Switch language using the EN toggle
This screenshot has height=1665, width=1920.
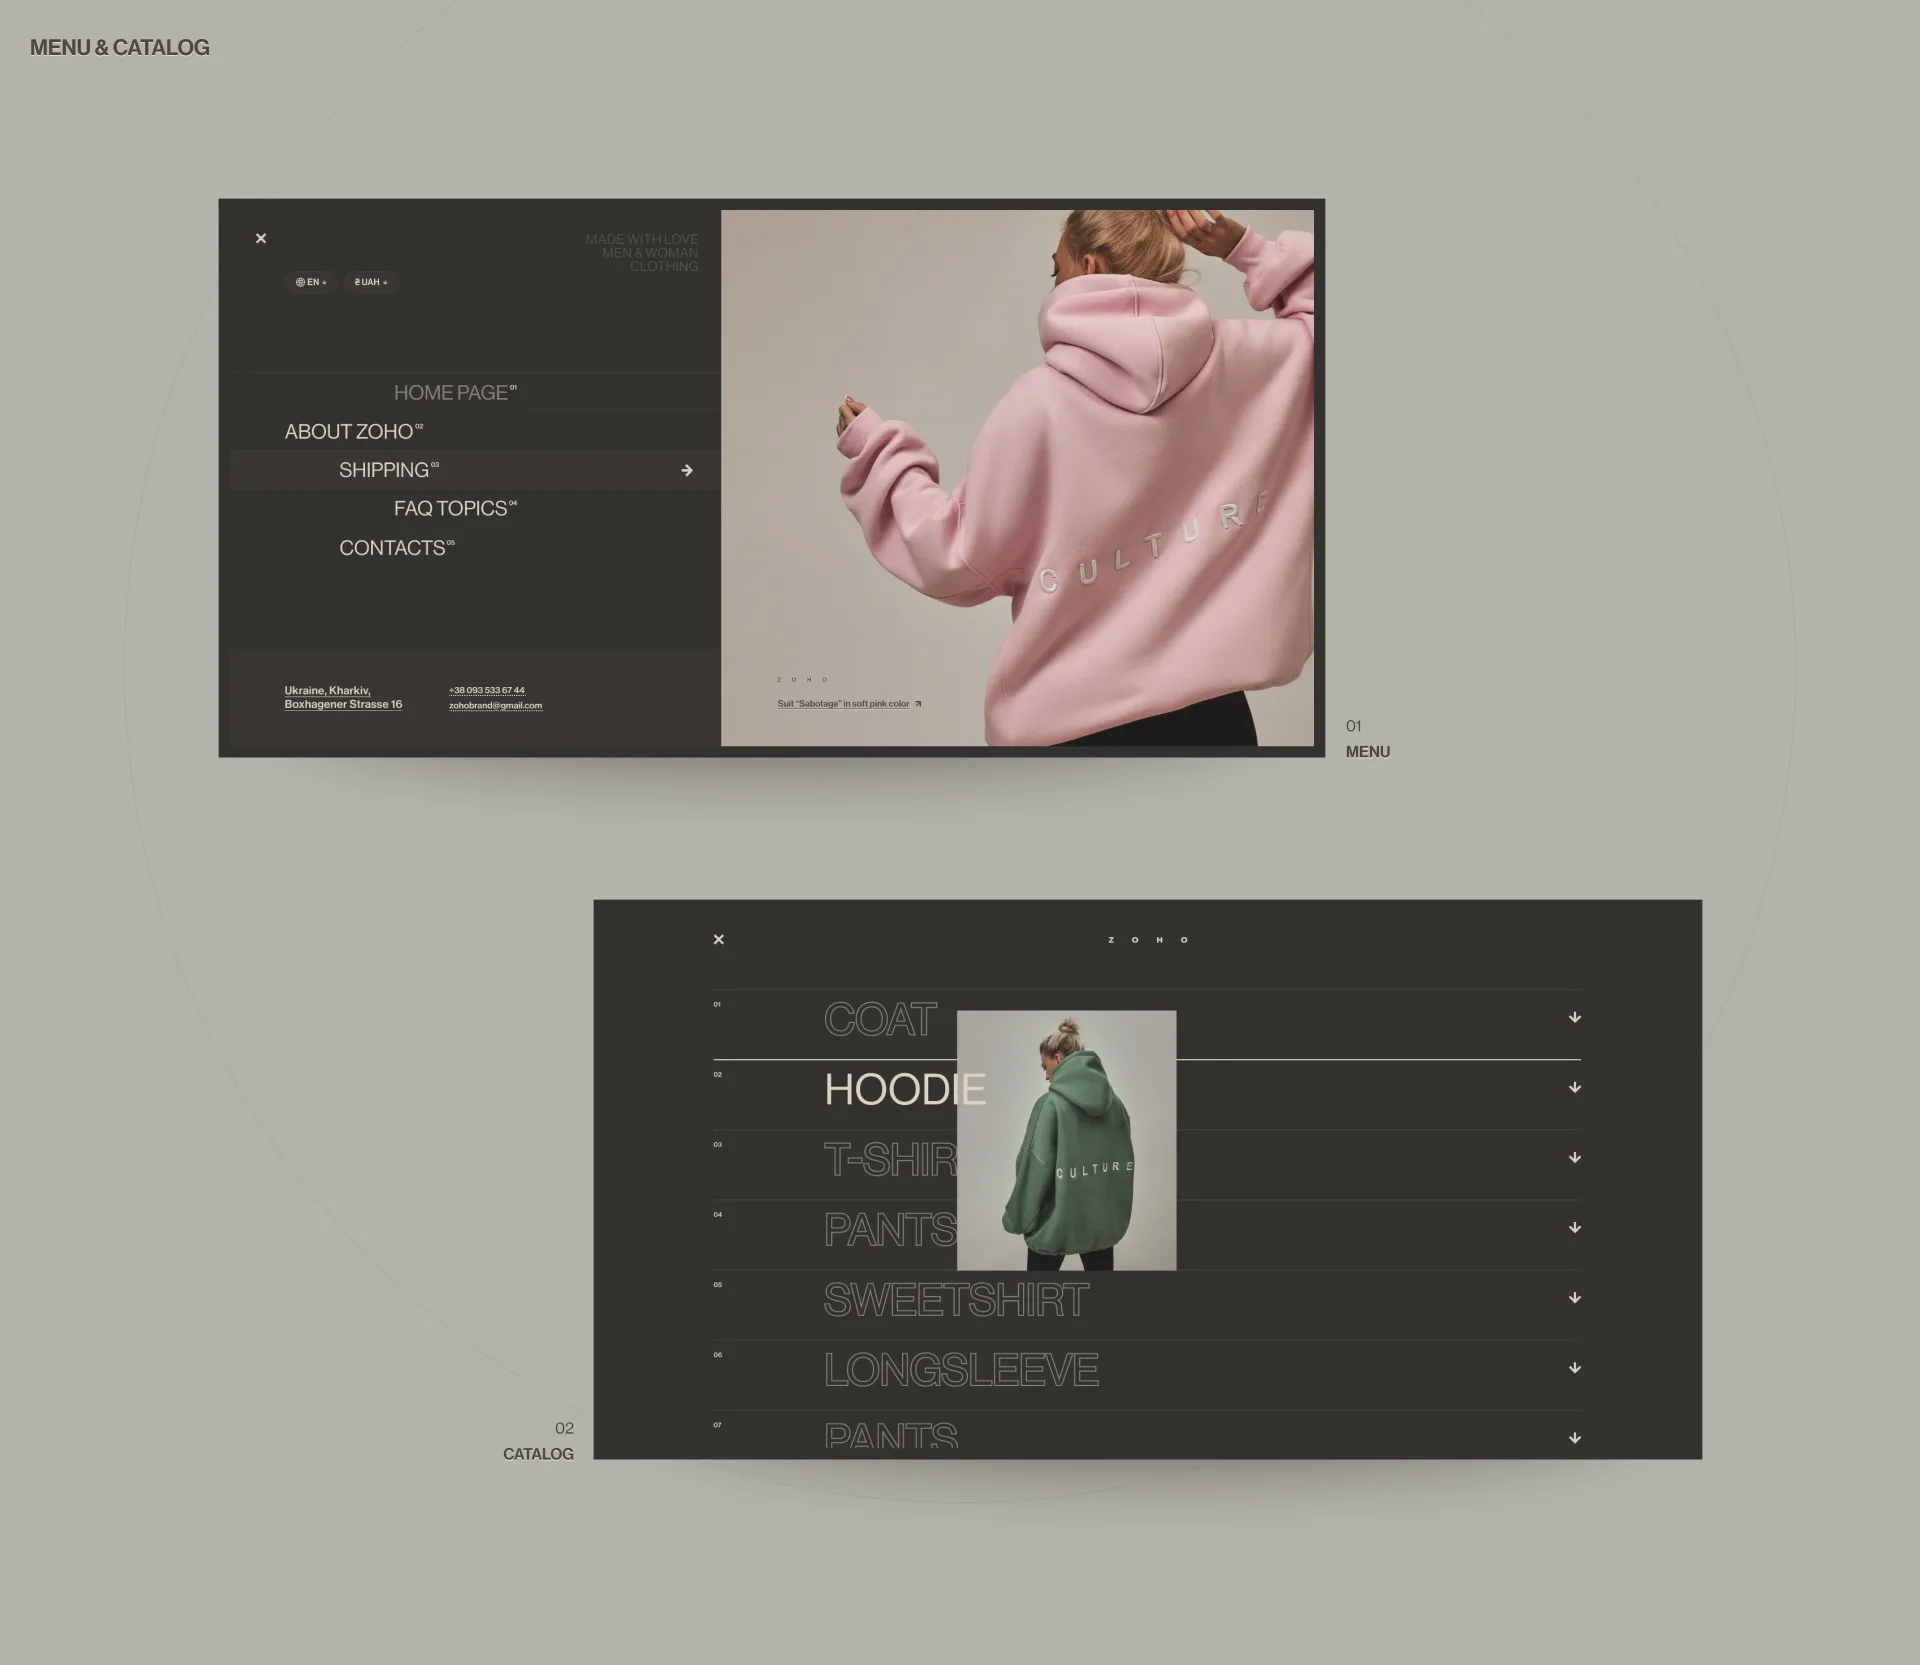click(x=311, y=282)
